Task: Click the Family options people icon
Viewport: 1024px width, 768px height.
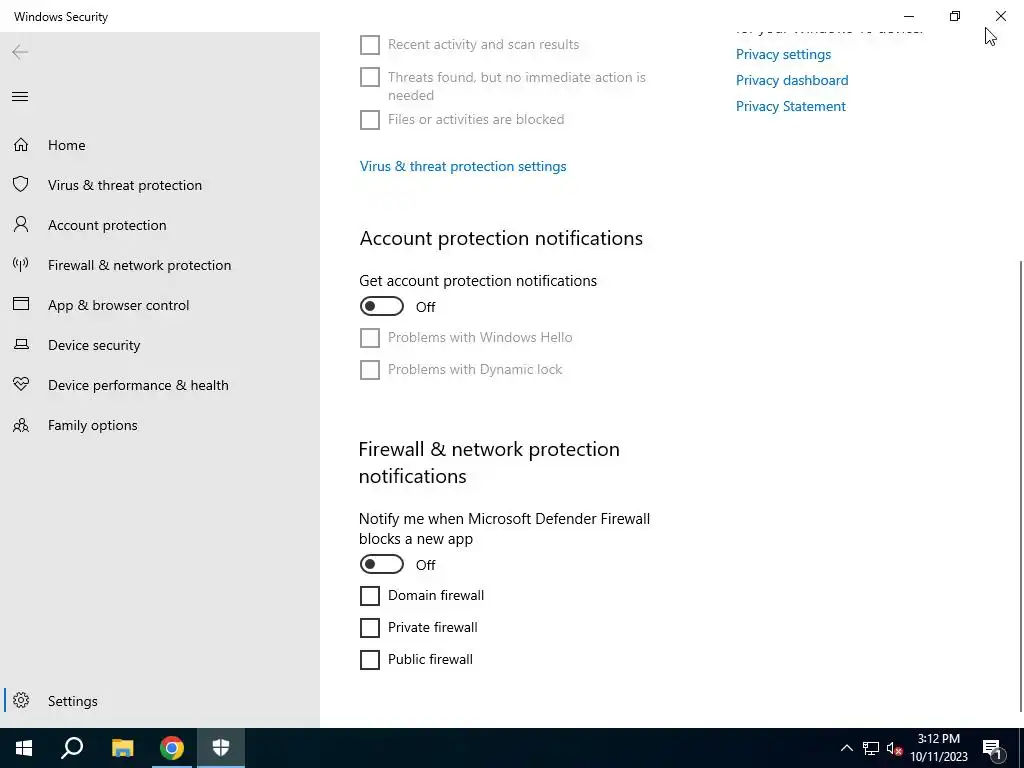Action: (21, 425)
